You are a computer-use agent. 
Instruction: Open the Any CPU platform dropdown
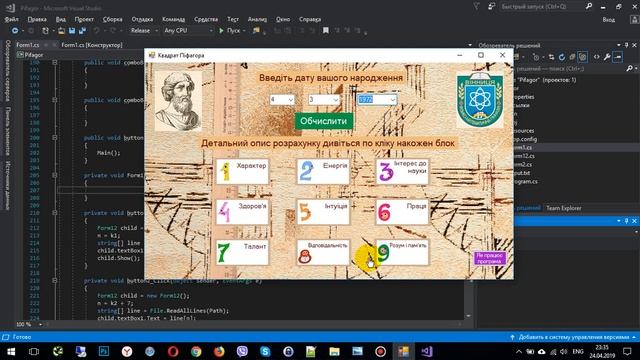[188, 31]
